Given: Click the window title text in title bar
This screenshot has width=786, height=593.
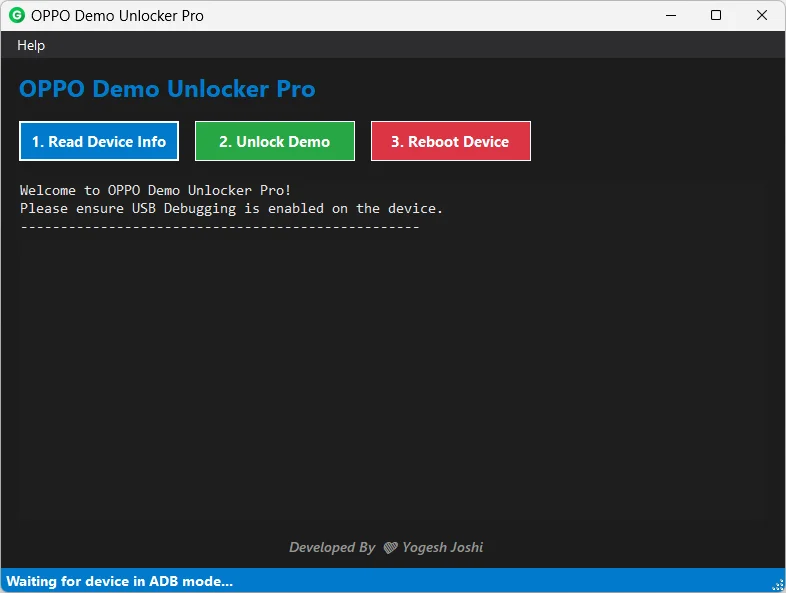Looking at the screenshot, I should [117, 16].
